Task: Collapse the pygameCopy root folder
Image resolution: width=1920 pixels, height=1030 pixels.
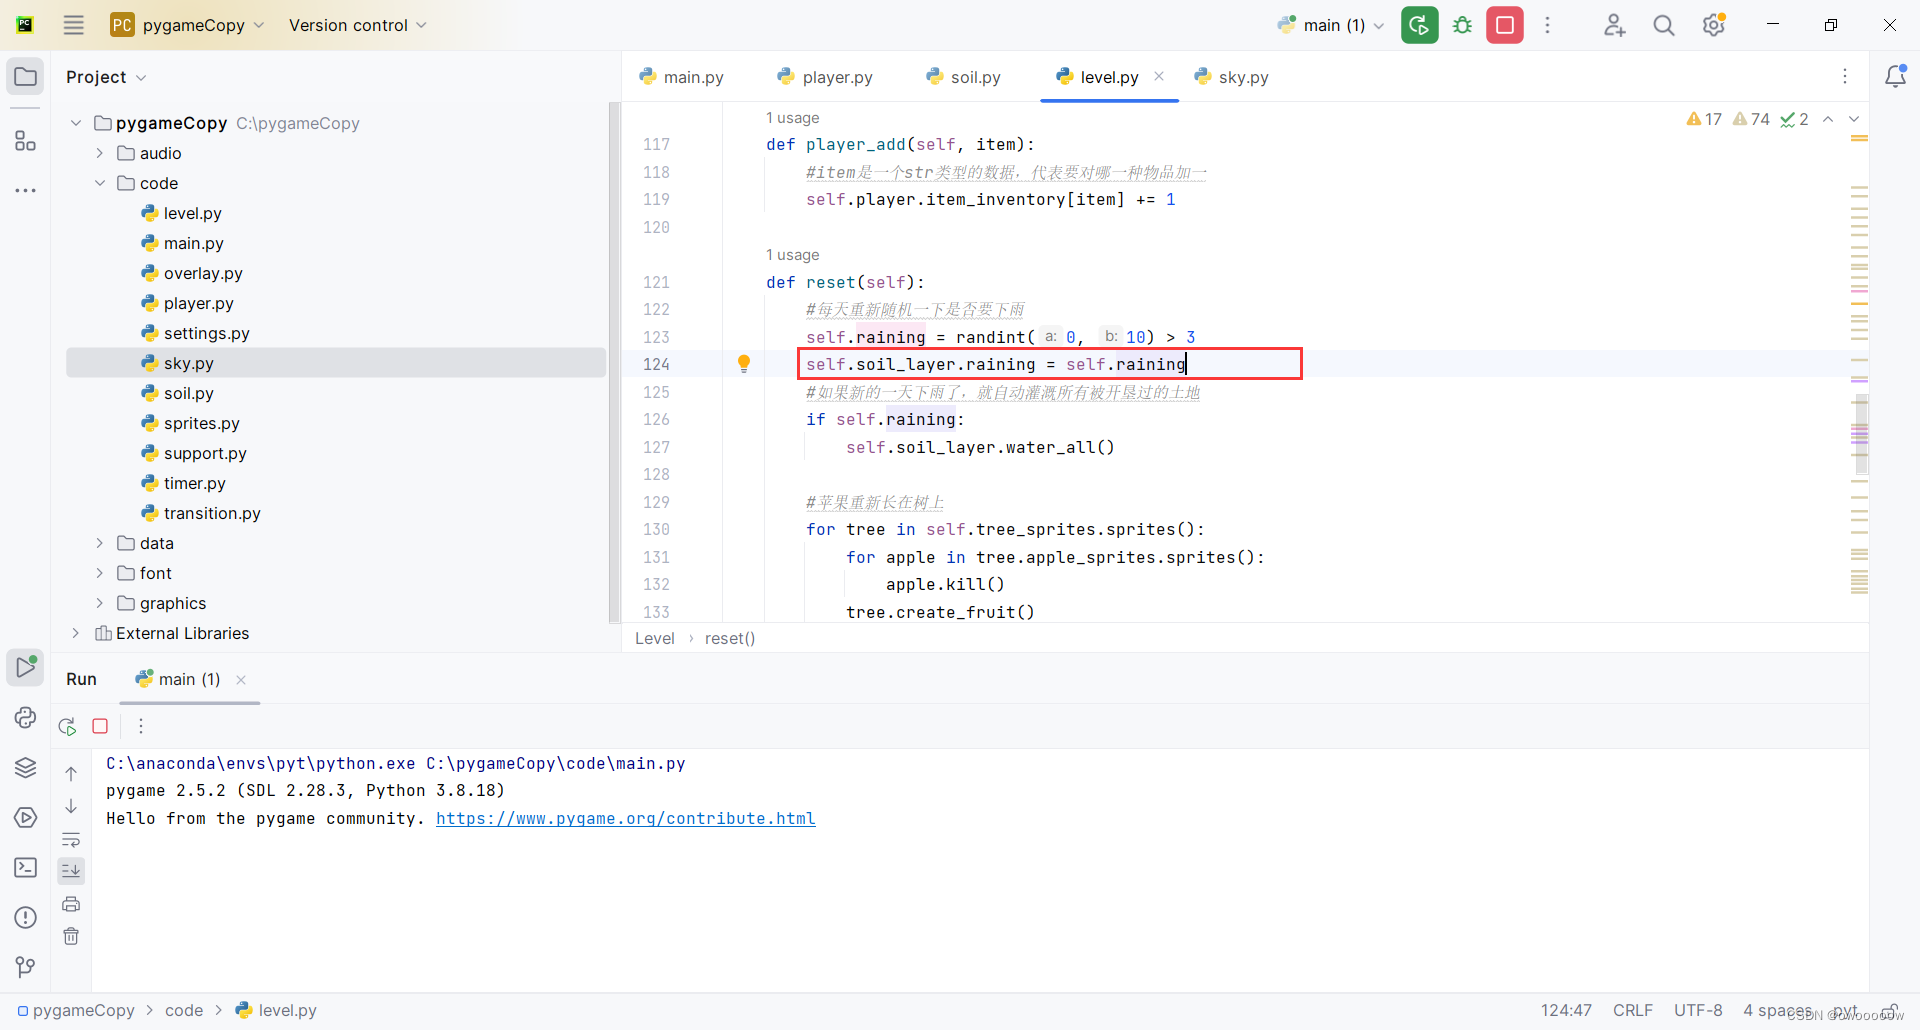Action: click(76, 123)
